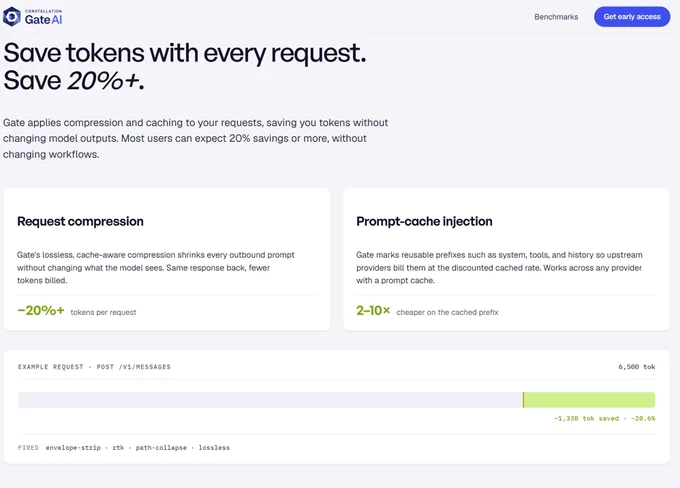
Task: Click the Get early access button
Action: pyautogui.click(x=632, y=16)
